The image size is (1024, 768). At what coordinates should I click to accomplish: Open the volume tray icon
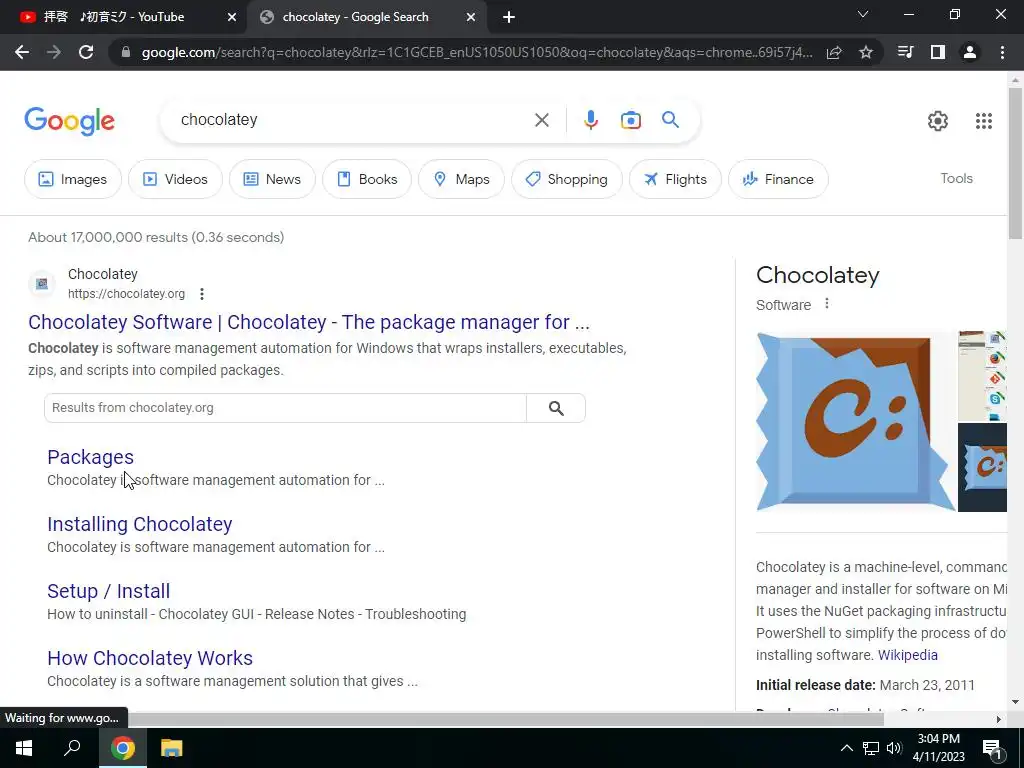tap(894, 748)
